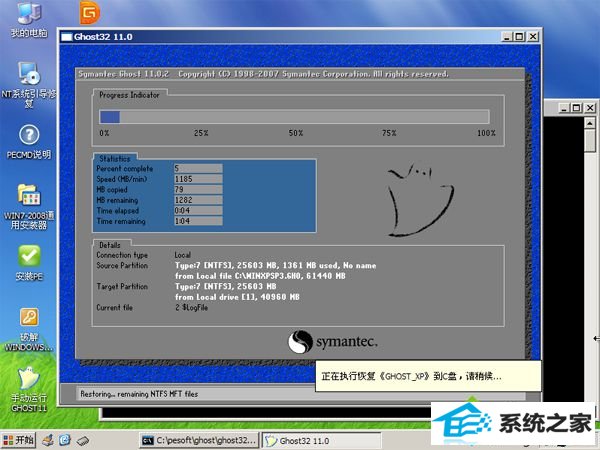
Task: Open the WIN7-2008 universal installer icon
Action: coord(29,207)
